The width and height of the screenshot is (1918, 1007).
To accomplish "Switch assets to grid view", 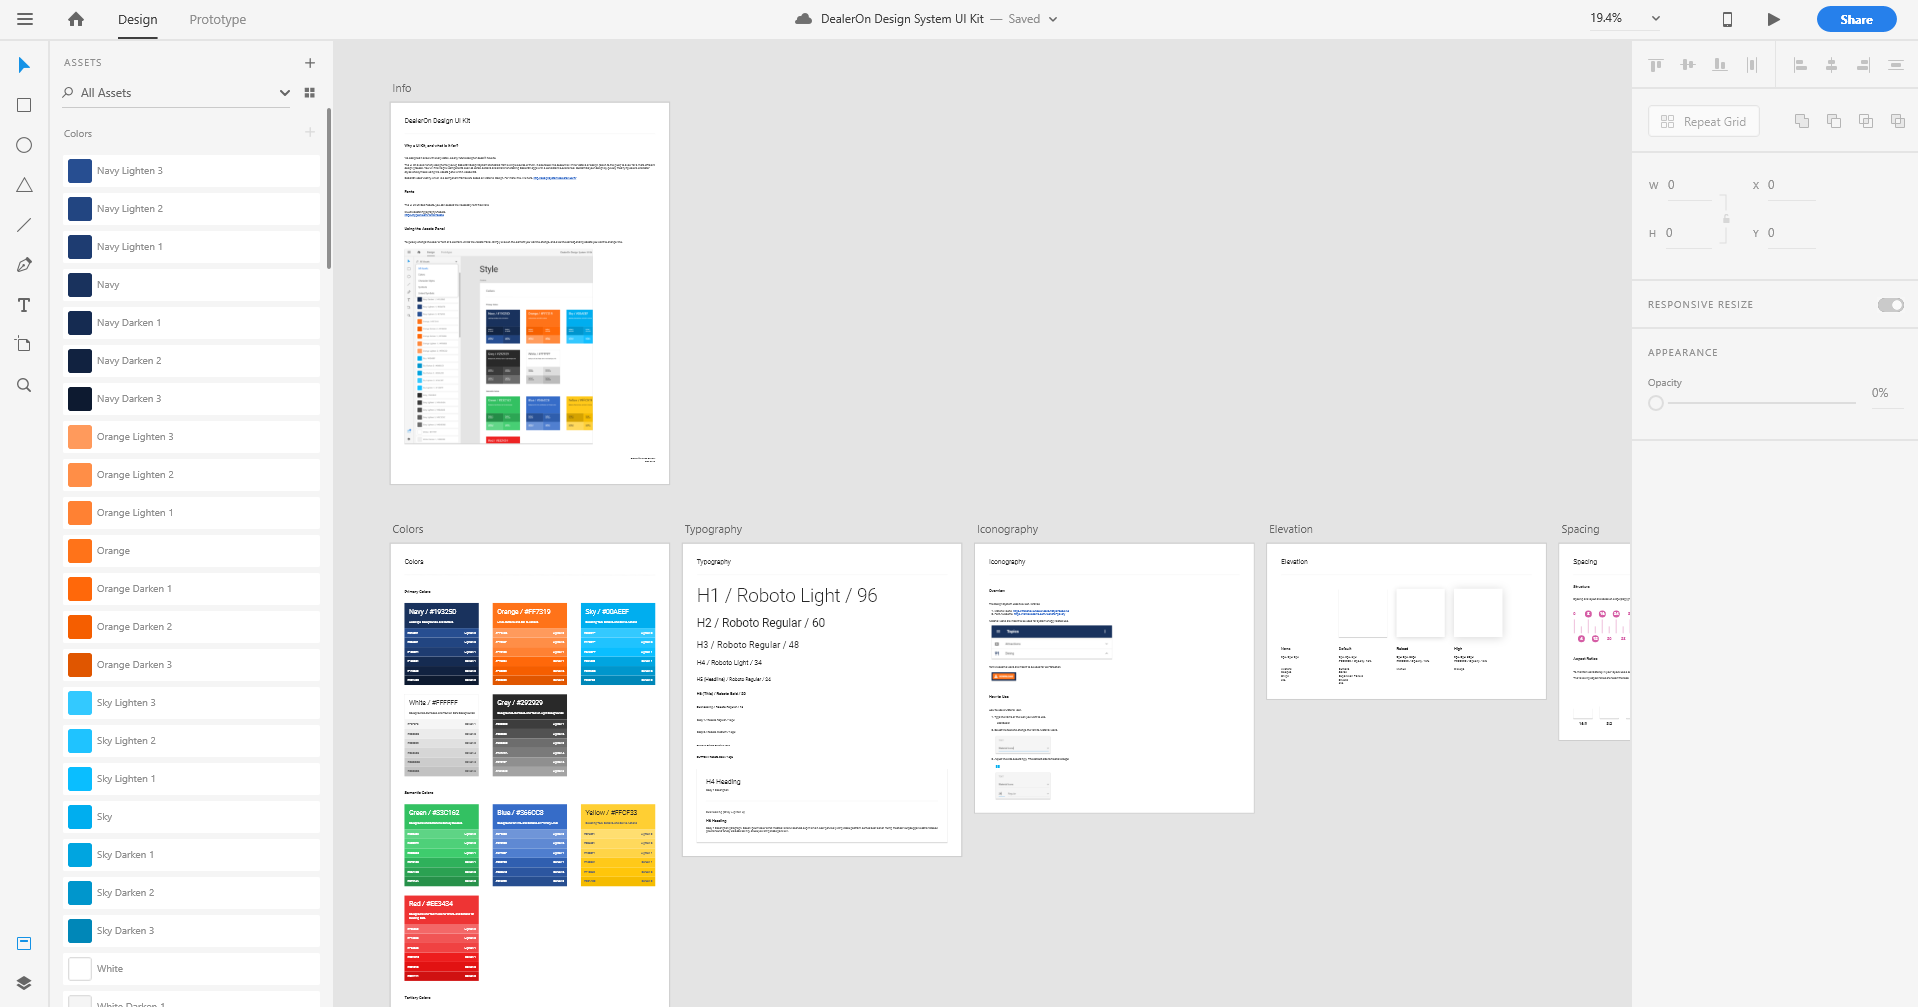I will tap(310, 93).
